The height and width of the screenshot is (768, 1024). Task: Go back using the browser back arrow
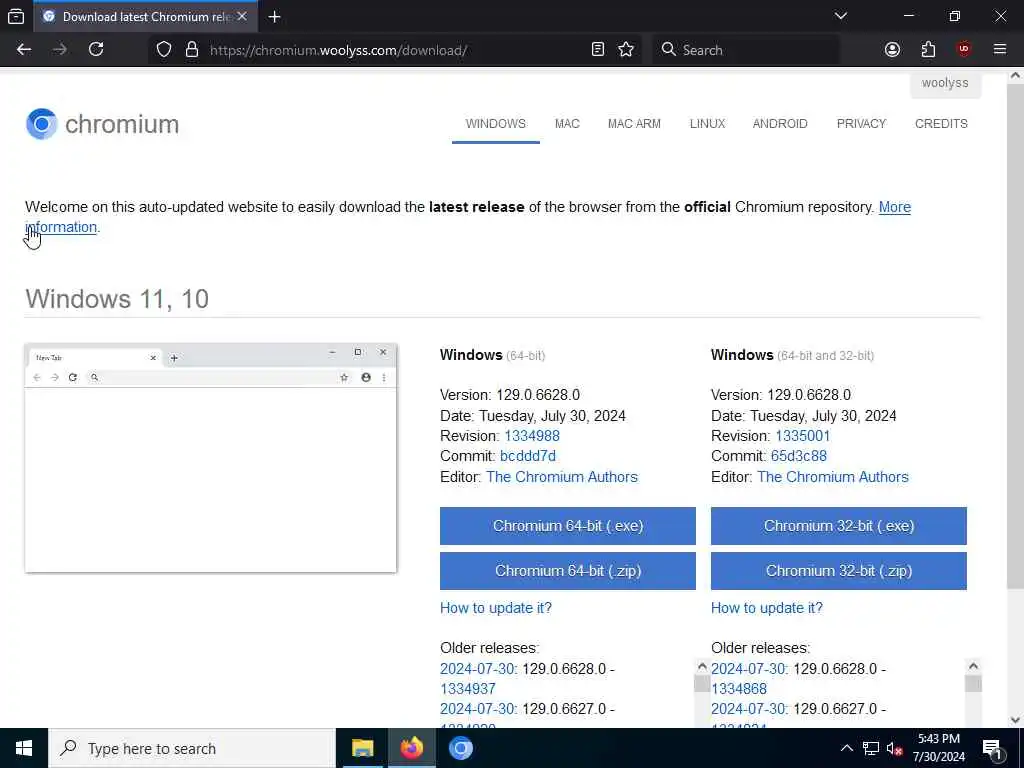(24, 50)
